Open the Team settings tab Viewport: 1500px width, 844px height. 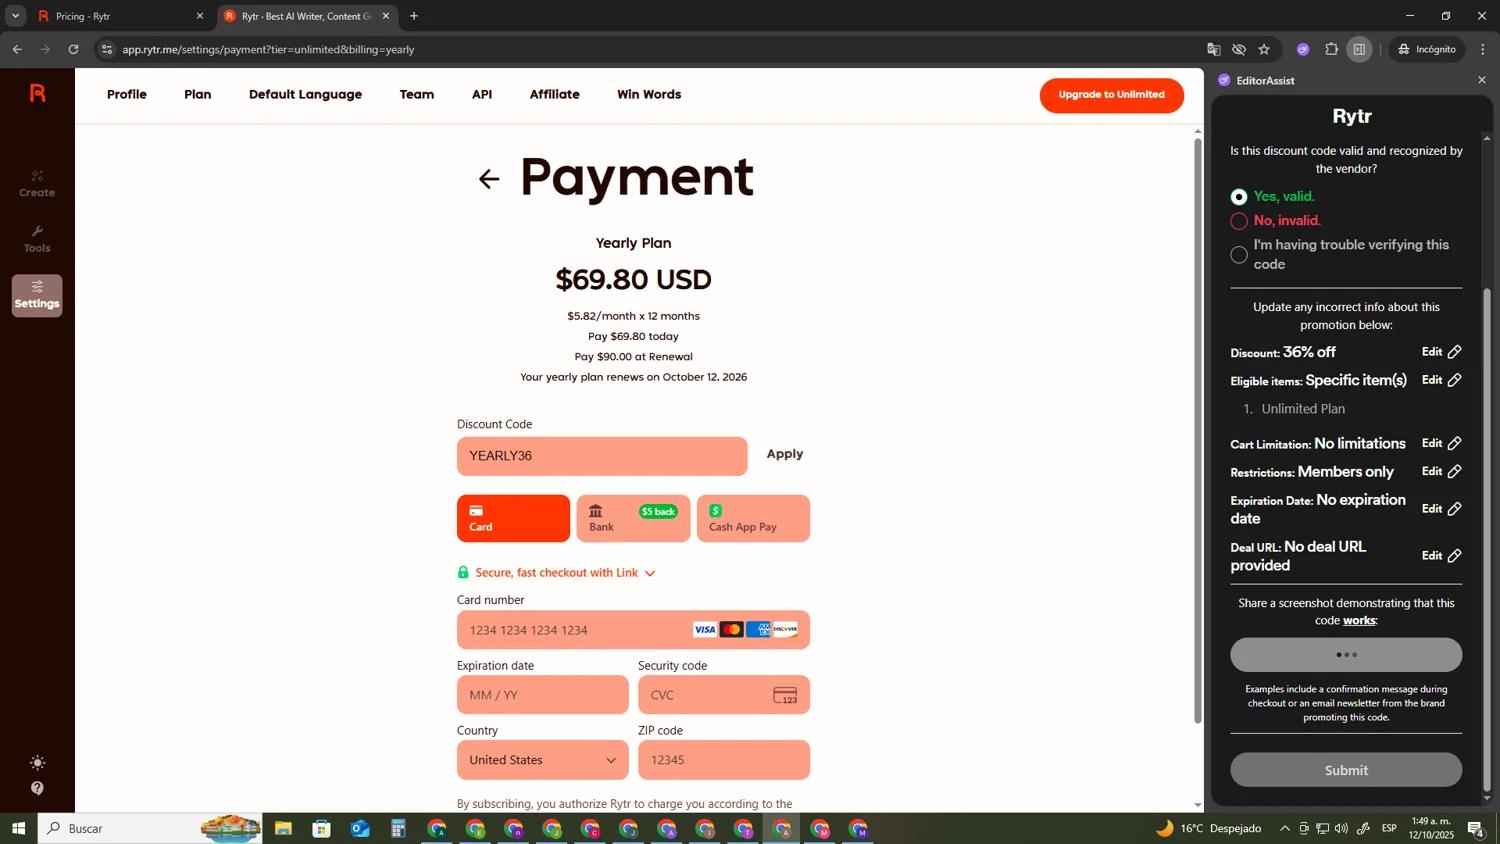pyautogui.click(x=417, y=95)
